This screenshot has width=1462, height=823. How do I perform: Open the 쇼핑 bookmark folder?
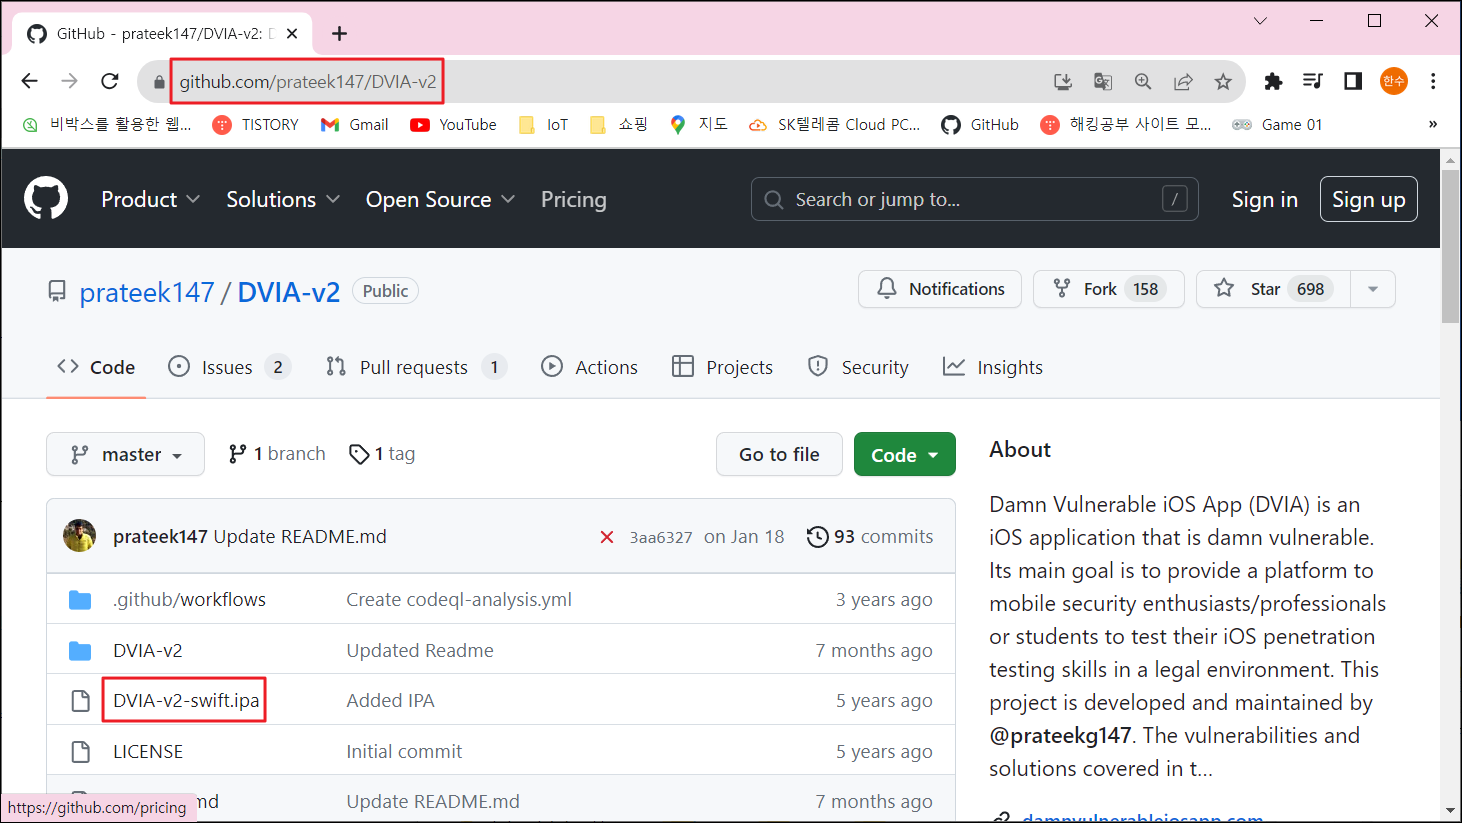619,124
